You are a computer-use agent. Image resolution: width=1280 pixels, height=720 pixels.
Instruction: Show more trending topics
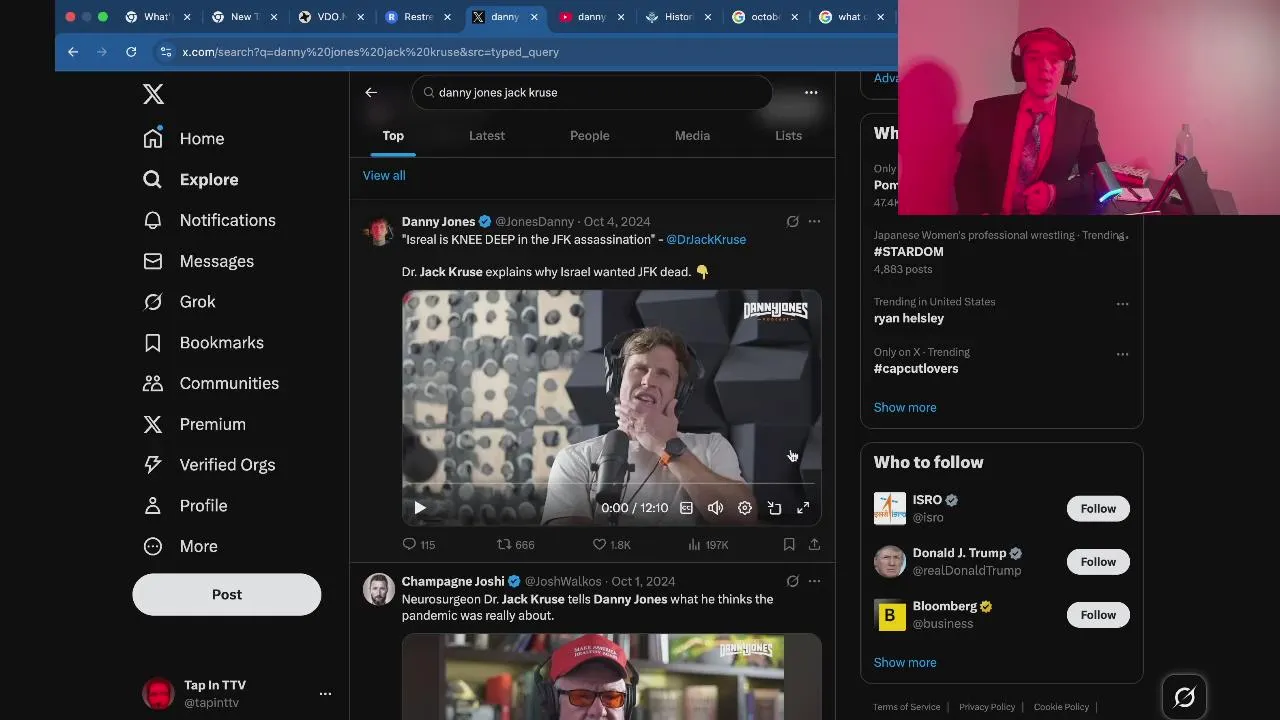coord(905,407)
